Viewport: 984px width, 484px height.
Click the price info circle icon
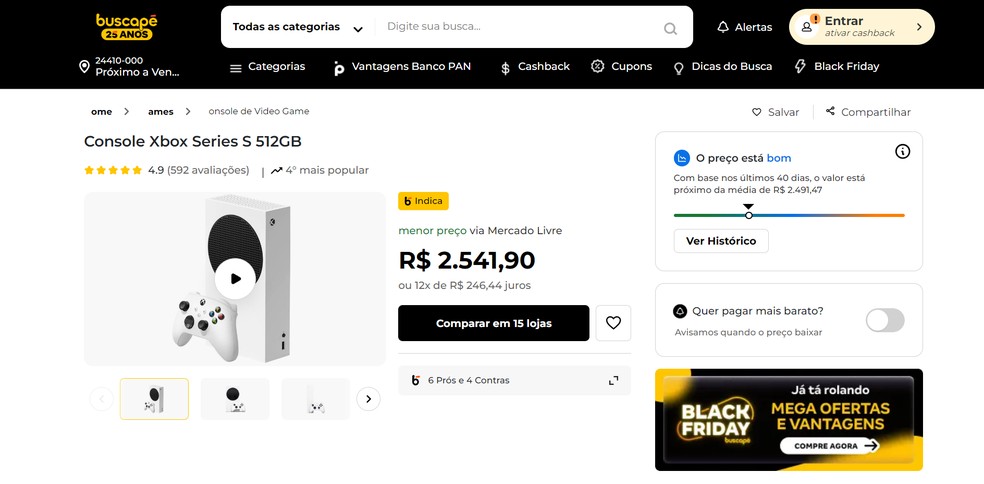tap(902, 151)
